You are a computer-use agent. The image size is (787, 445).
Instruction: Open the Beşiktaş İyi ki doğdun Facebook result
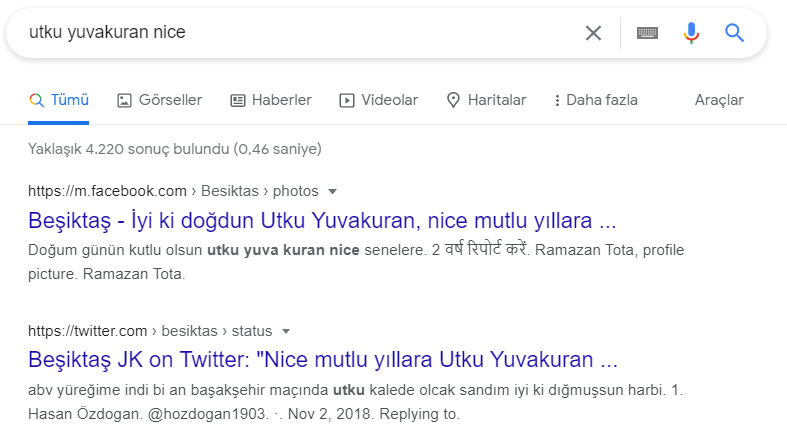[x=324, y=219]
